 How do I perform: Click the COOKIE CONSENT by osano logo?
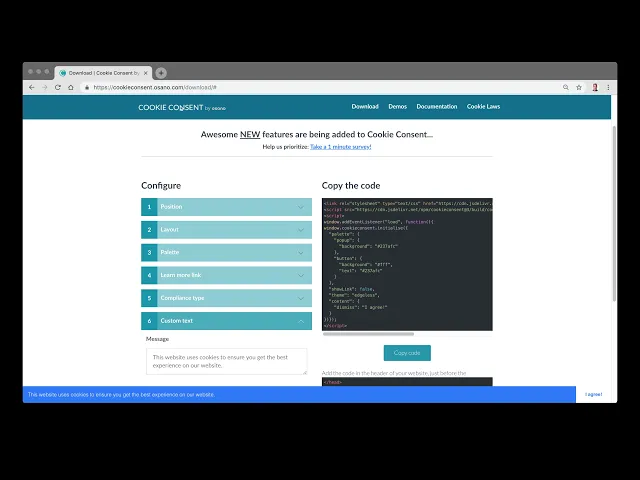point(182,107)
